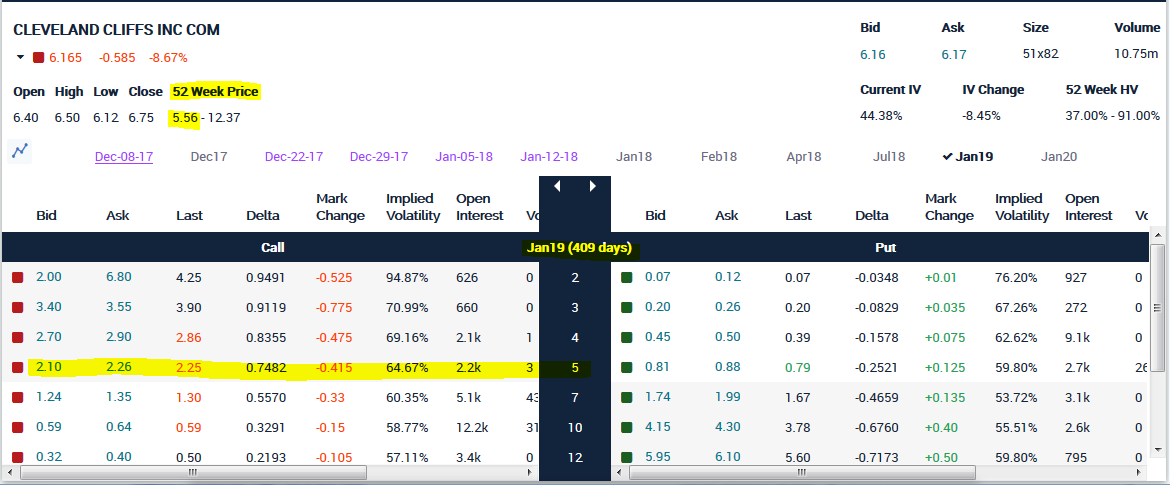Click call bid price 2.10
This screenshot has height=485, width=1170.
[x=49, y=366]
